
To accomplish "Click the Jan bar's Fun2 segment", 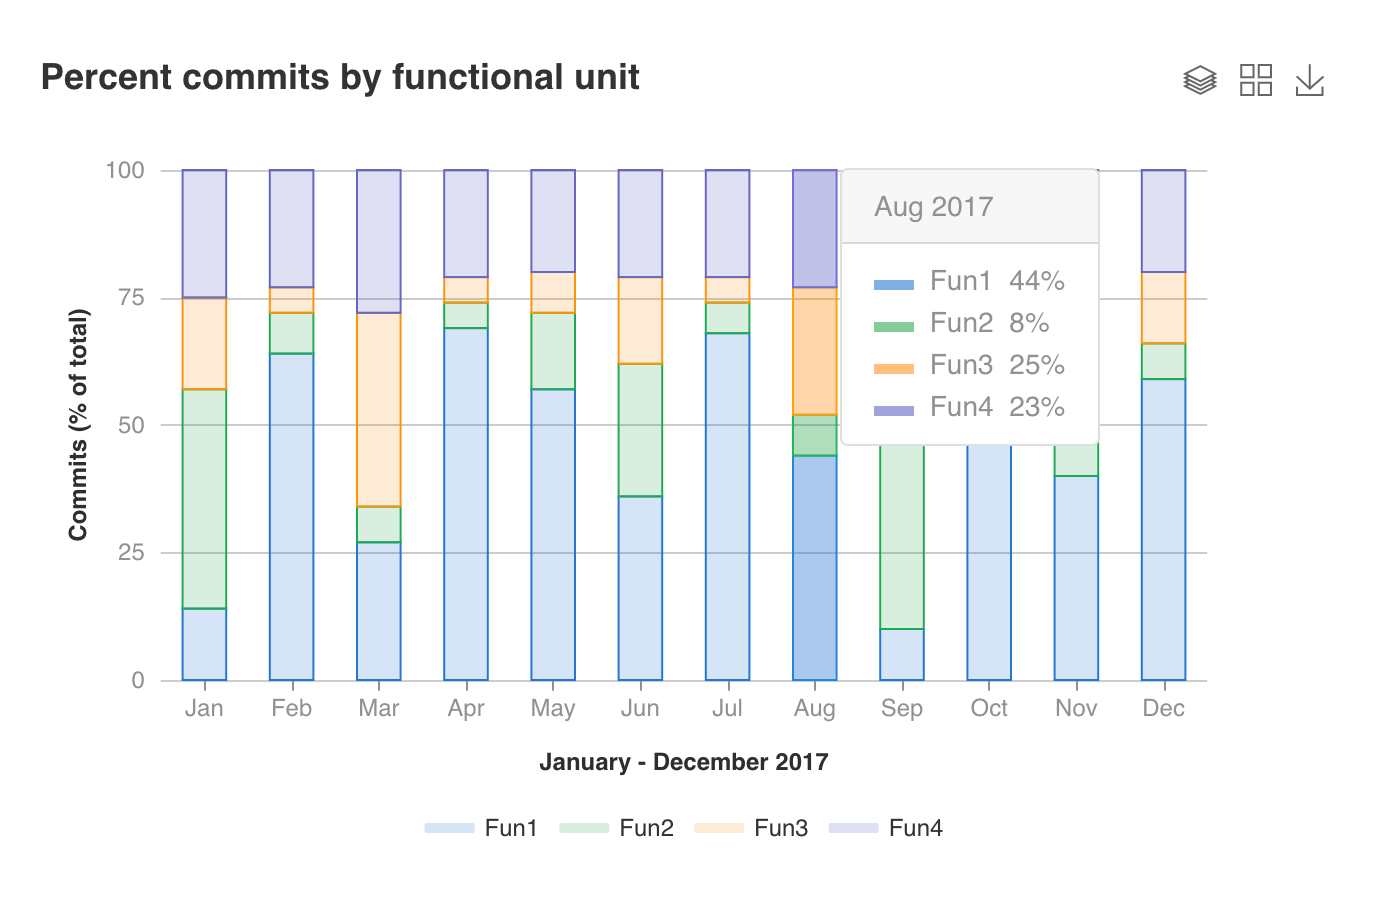I will (204, 495).
